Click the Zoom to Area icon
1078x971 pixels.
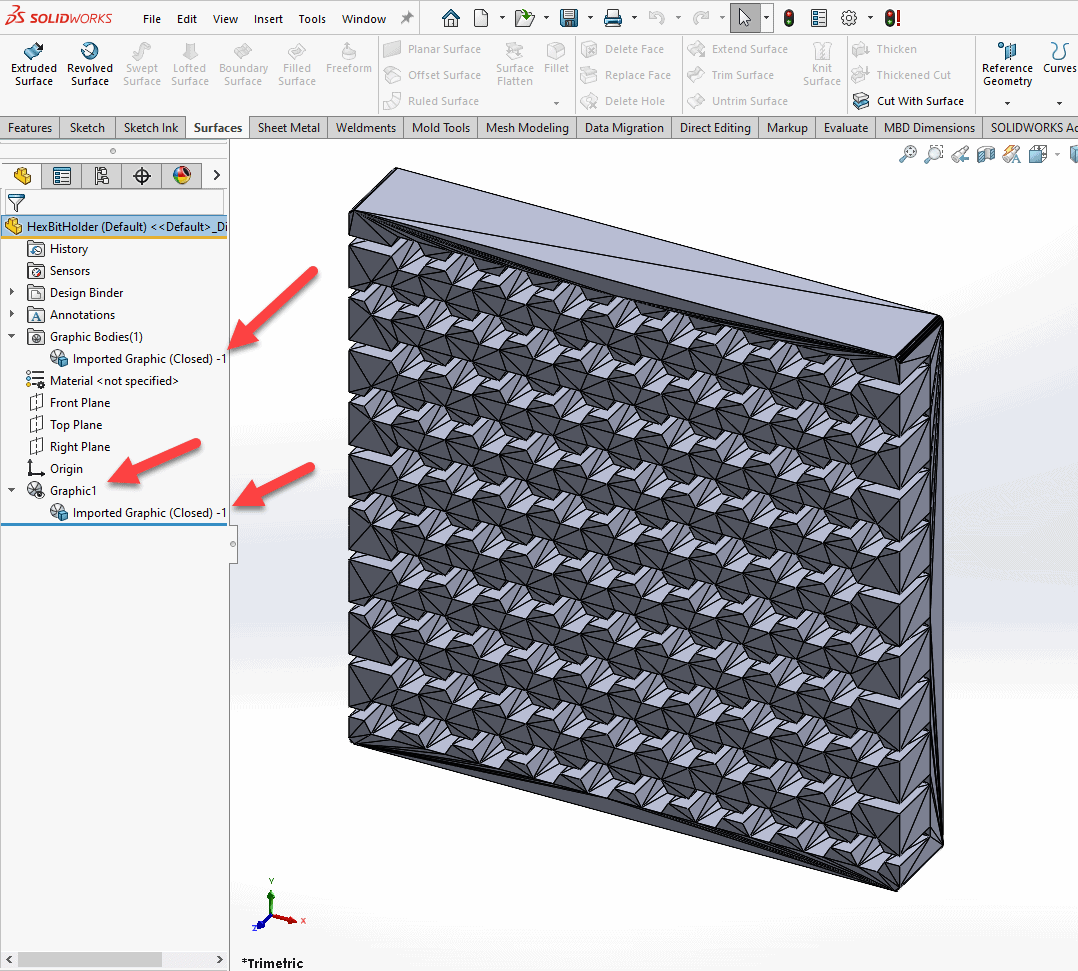tap(934, 154)
